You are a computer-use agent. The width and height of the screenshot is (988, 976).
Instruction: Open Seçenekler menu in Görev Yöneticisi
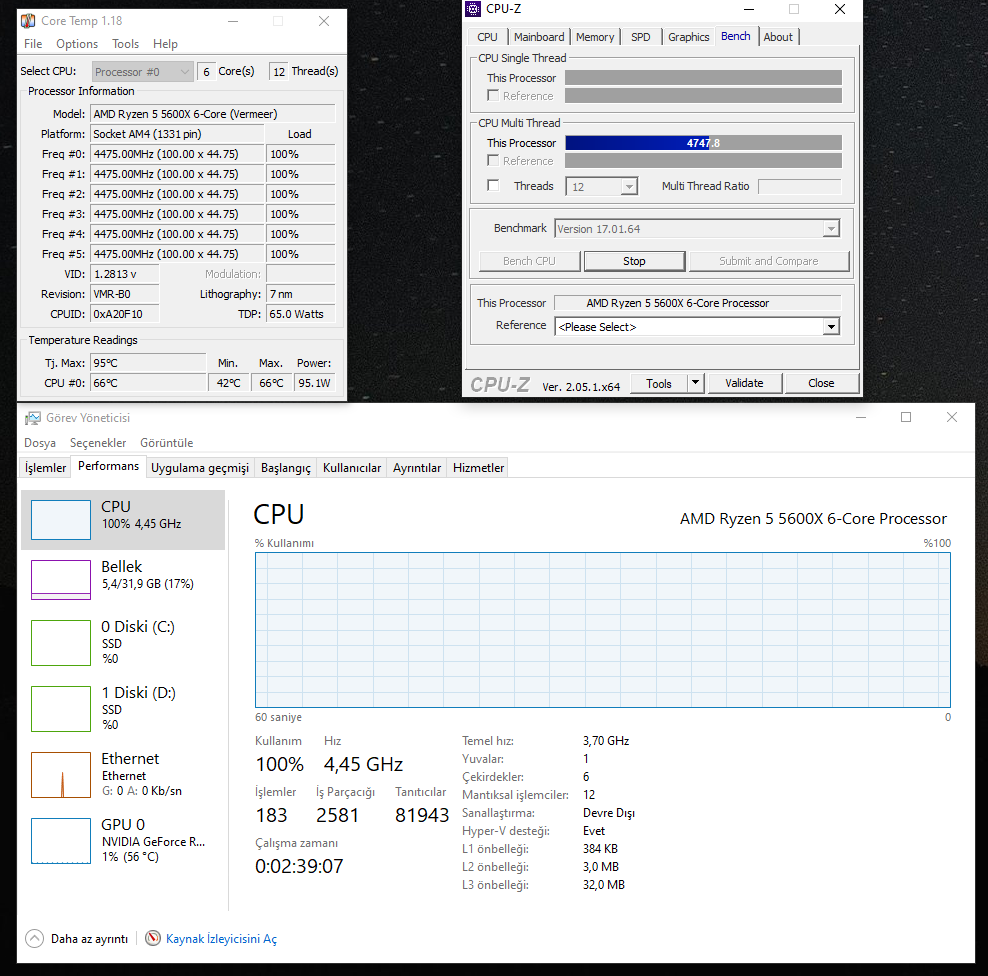pyautogui.click(x=98, y=442)
